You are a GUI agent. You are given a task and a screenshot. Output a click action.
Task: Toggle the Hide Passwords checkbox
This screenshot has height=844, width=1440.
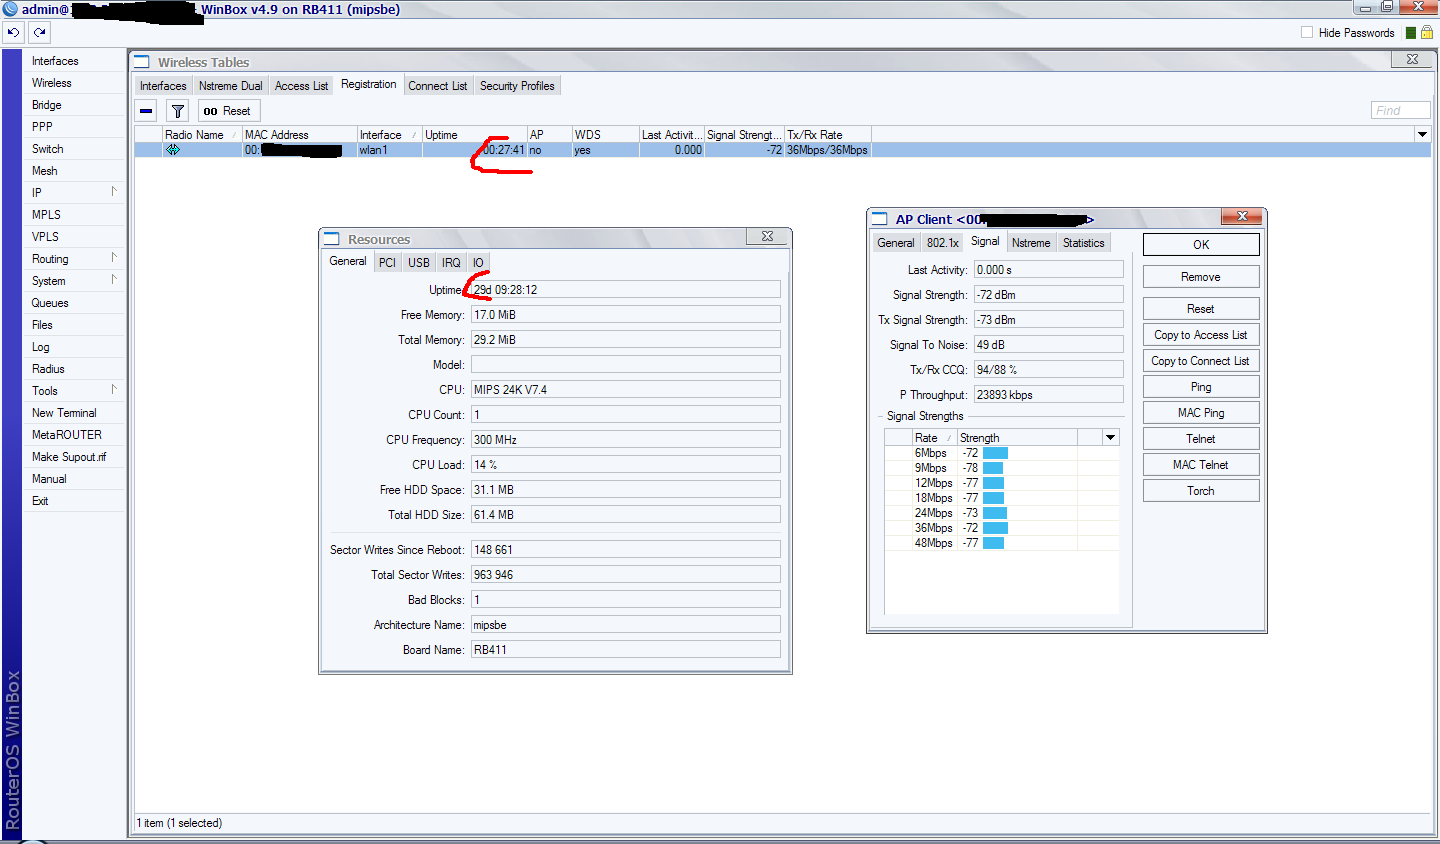1307,32
